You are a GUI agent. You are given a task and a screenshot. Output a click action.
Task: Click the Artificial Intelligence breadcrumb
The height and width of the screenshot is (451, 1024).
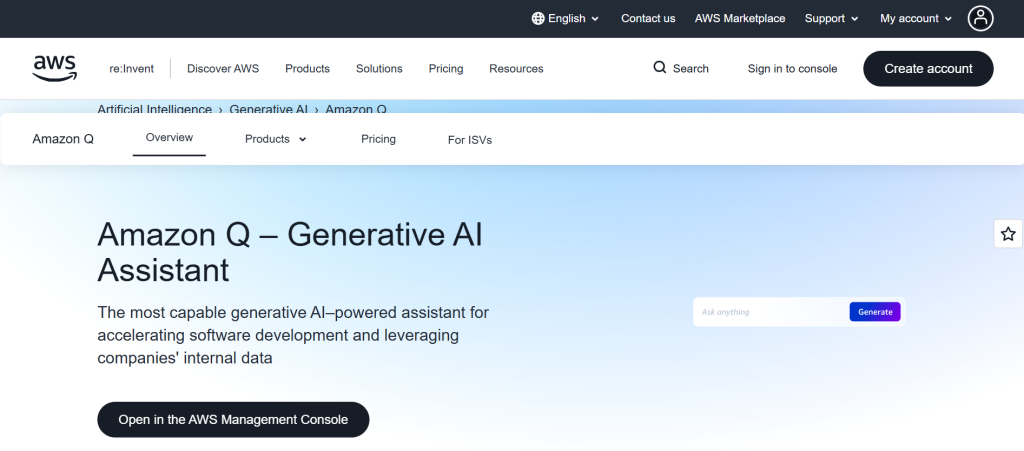[x=155, y=109]
